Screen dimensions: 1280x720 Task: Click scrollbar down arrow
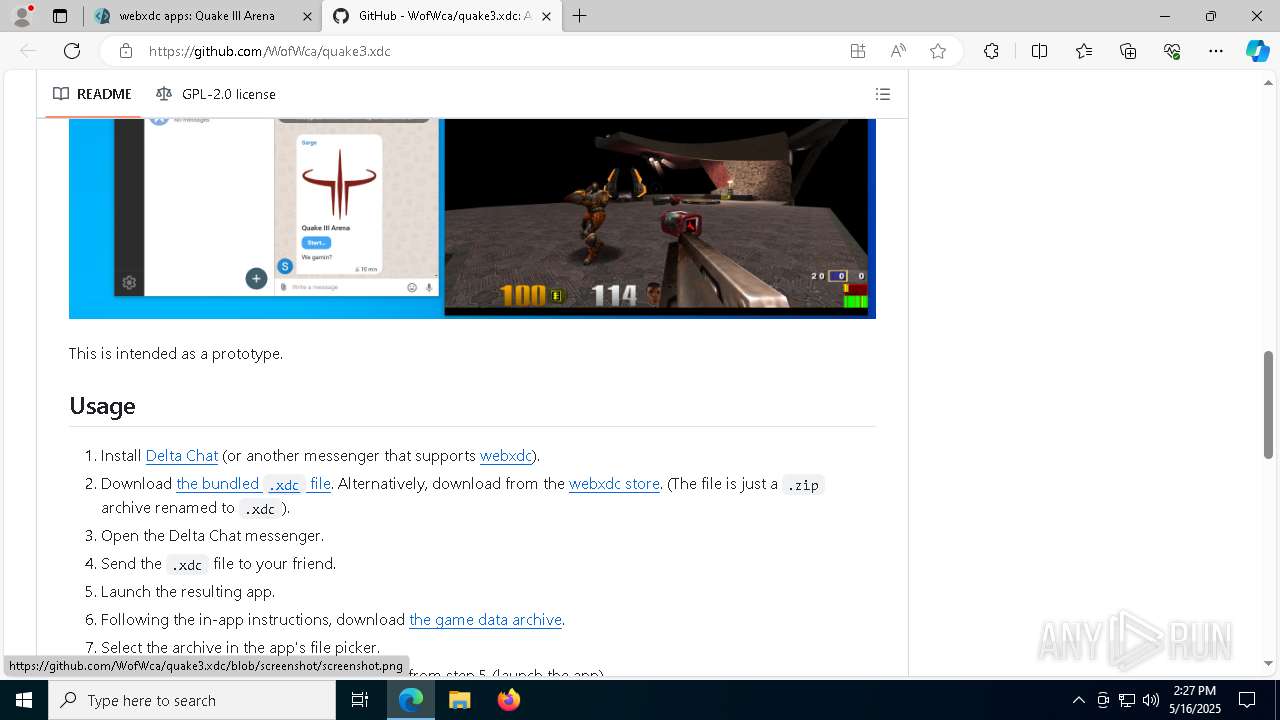point(1269,663)
